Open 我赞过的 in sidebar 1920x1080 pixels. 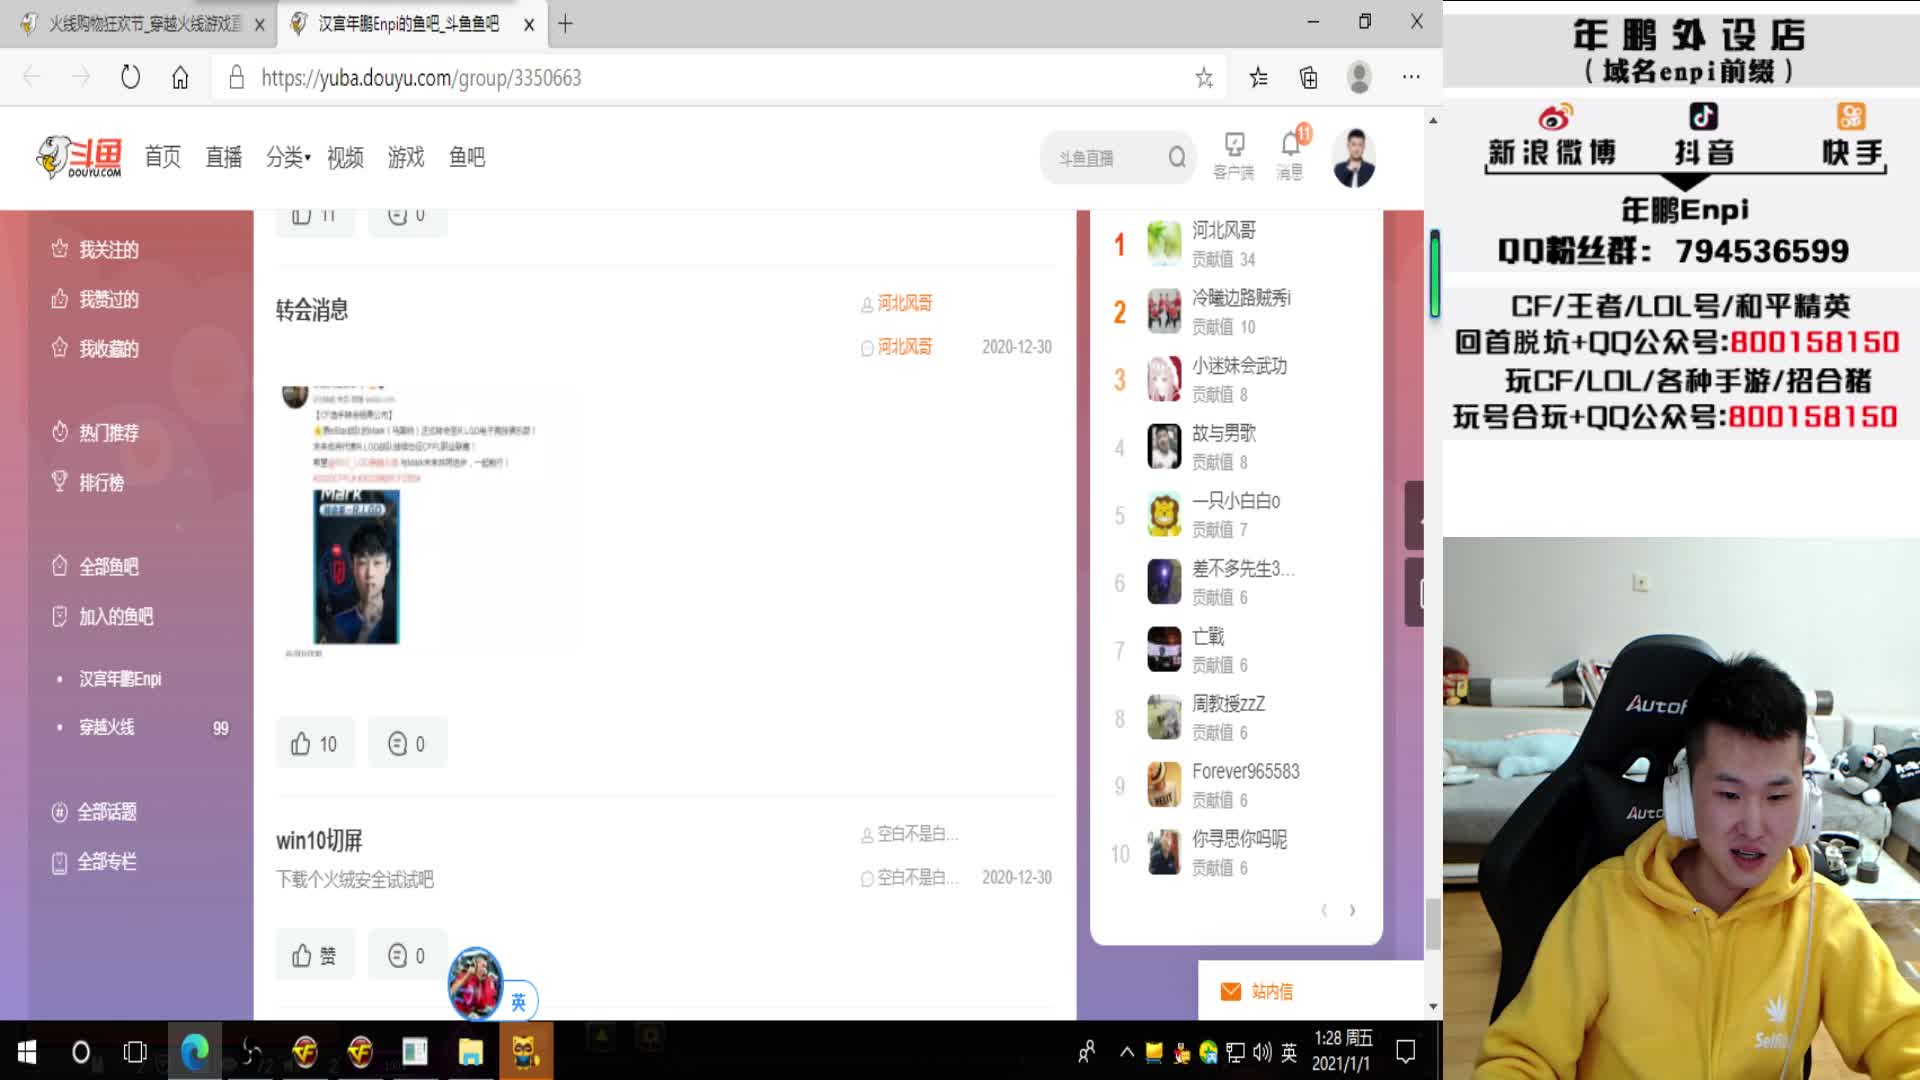point(95,299)
